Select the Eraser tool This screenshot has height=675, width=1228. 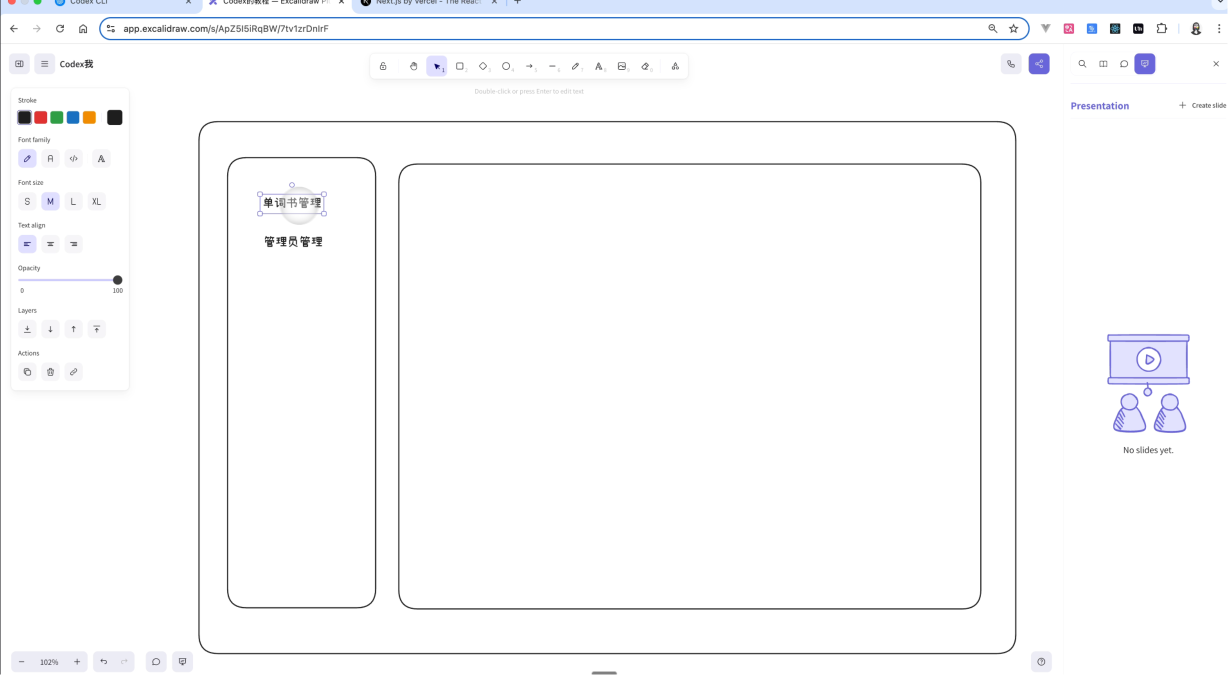tap(645, 66)
